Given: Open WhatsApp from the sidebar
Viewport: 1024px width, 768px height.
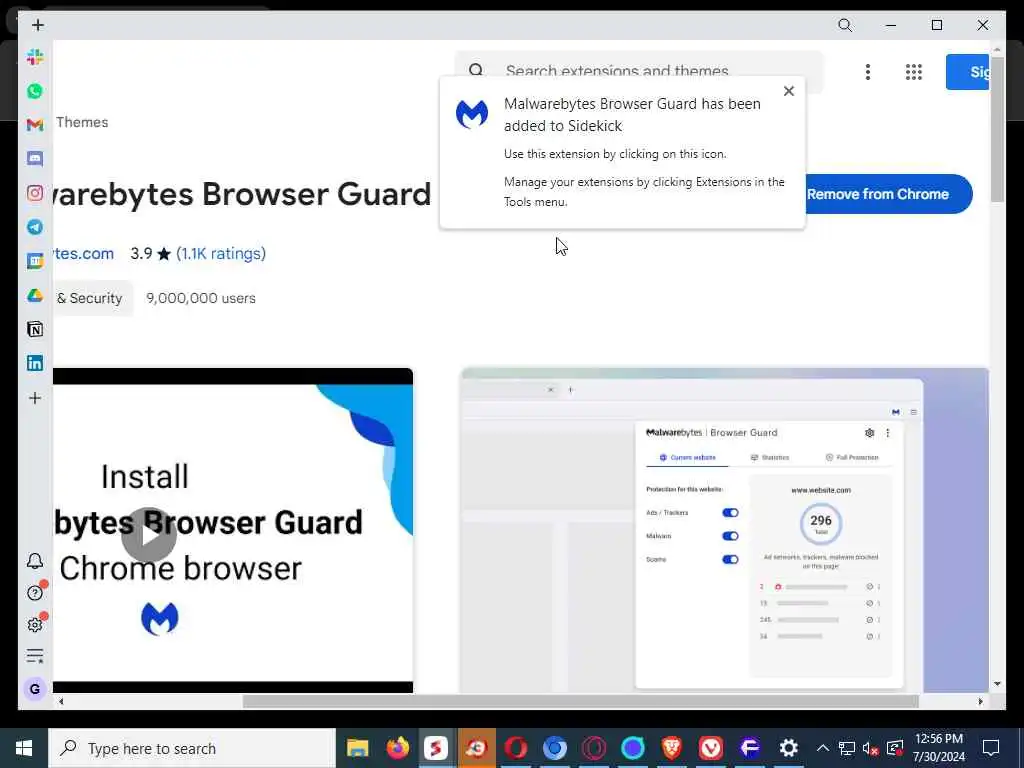Looking at the screenshot, I should click(35, 91).
